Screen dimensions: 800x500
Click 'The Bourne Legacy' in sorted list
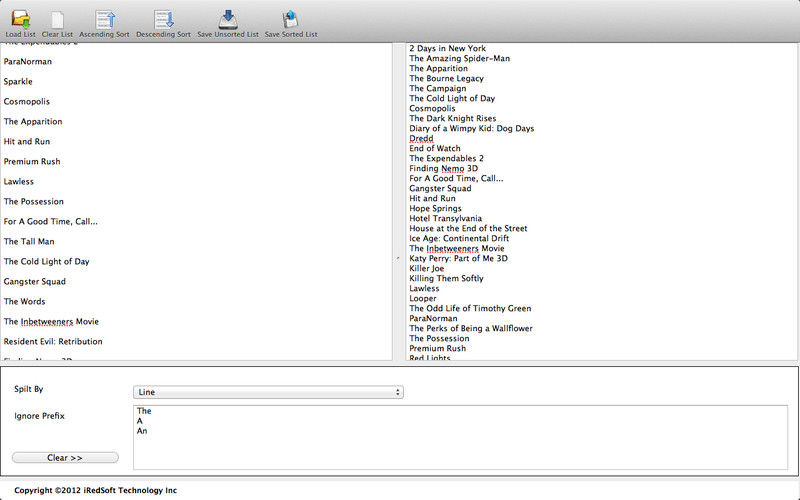(446, 79)
